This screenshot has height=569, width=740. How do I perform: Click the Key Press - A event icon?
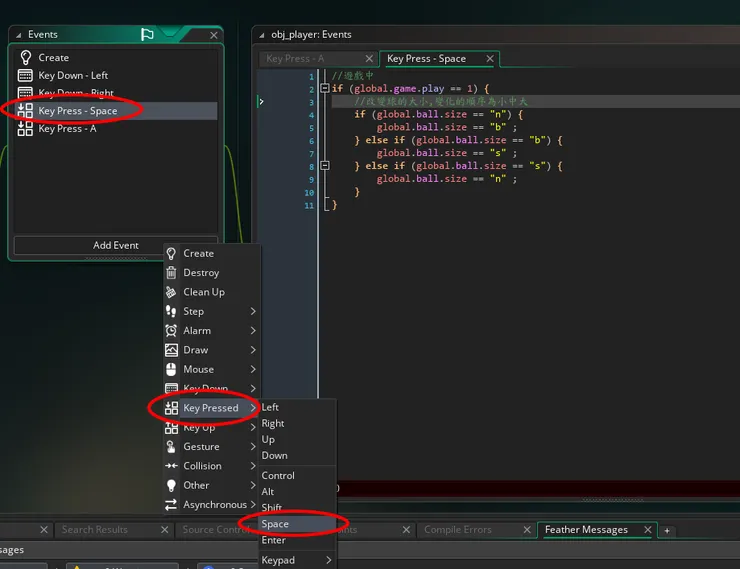coord(25,128)
